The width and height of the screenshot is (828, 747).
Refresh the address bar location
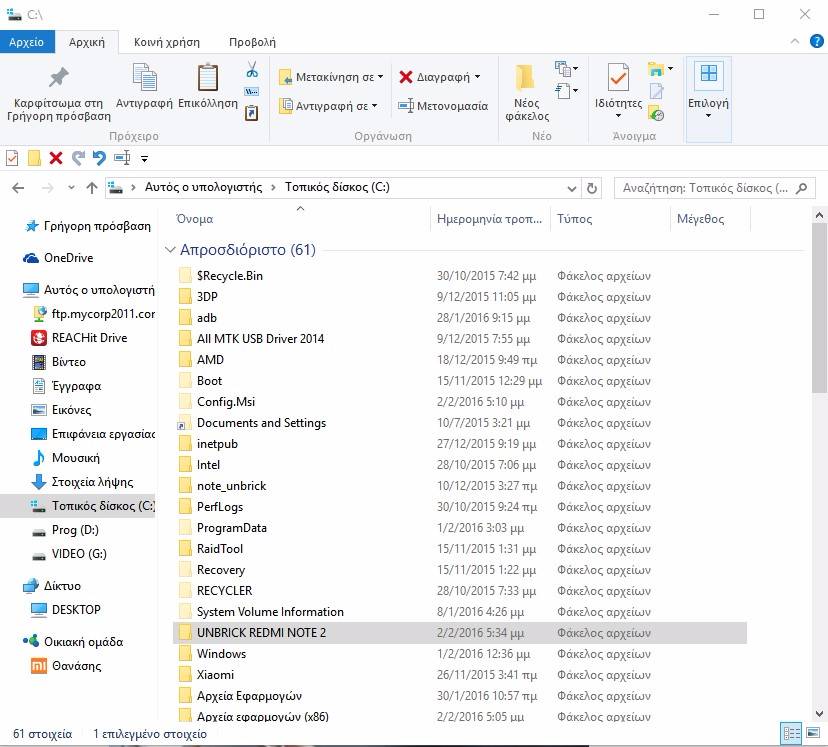(592, 188)
